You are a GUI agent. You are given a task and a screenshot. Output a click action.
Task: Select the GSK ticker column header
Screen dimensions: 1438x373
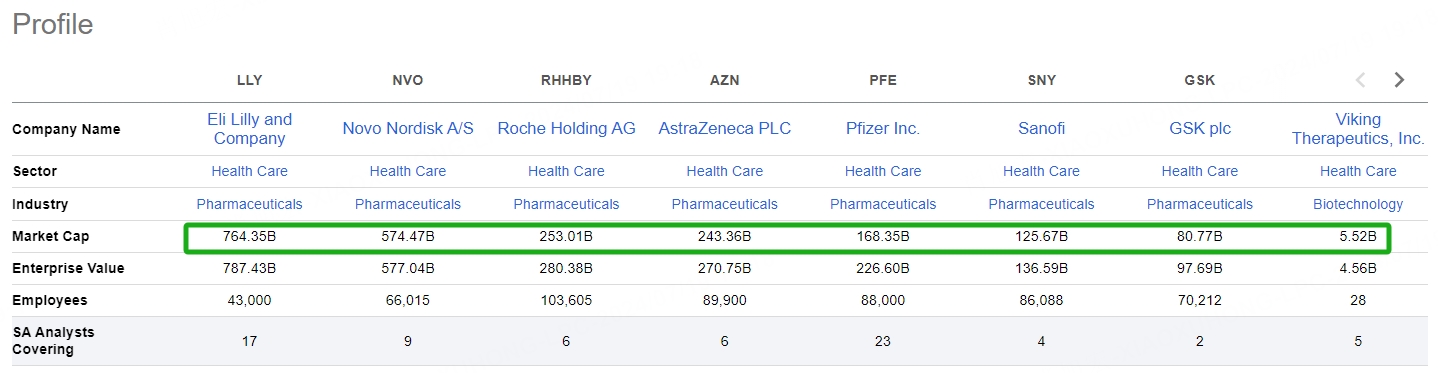coord(1200,80)
